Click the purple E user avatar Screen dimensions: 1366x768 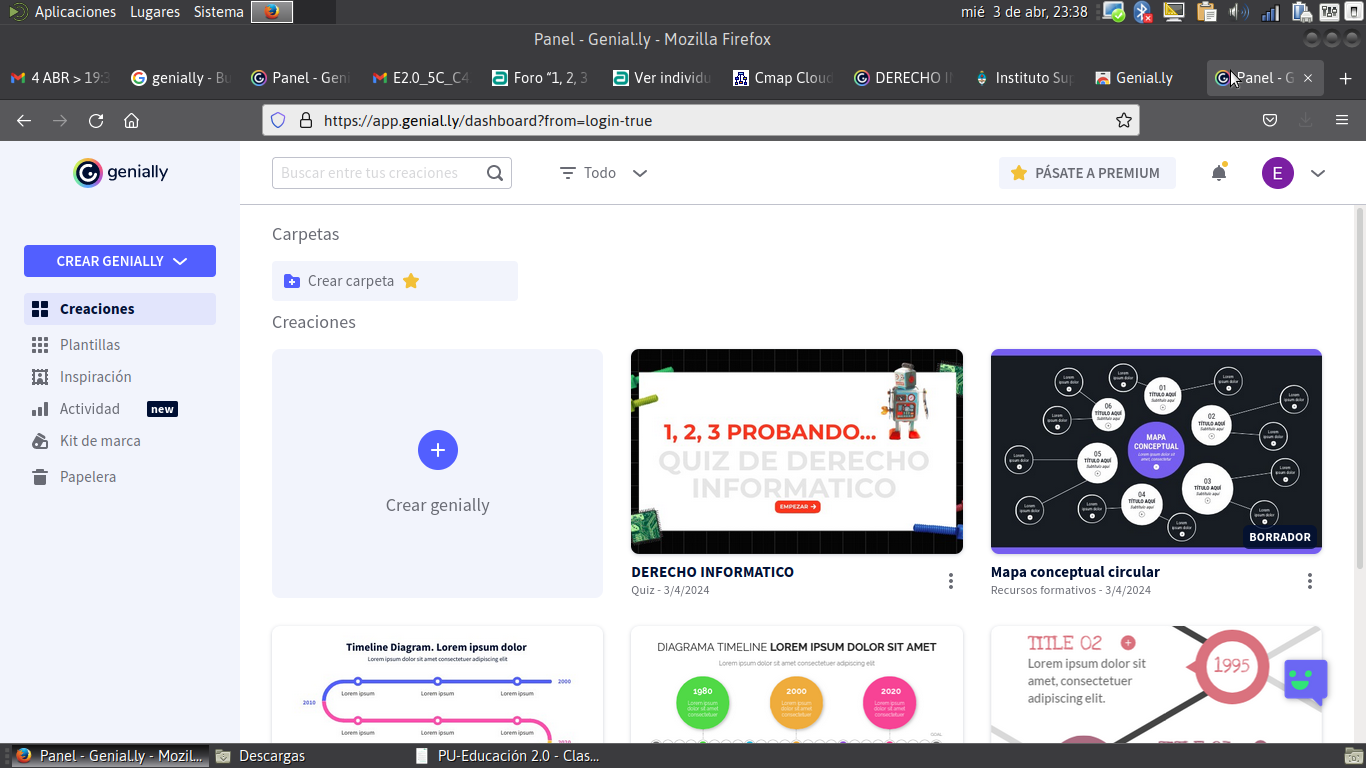1278,173
